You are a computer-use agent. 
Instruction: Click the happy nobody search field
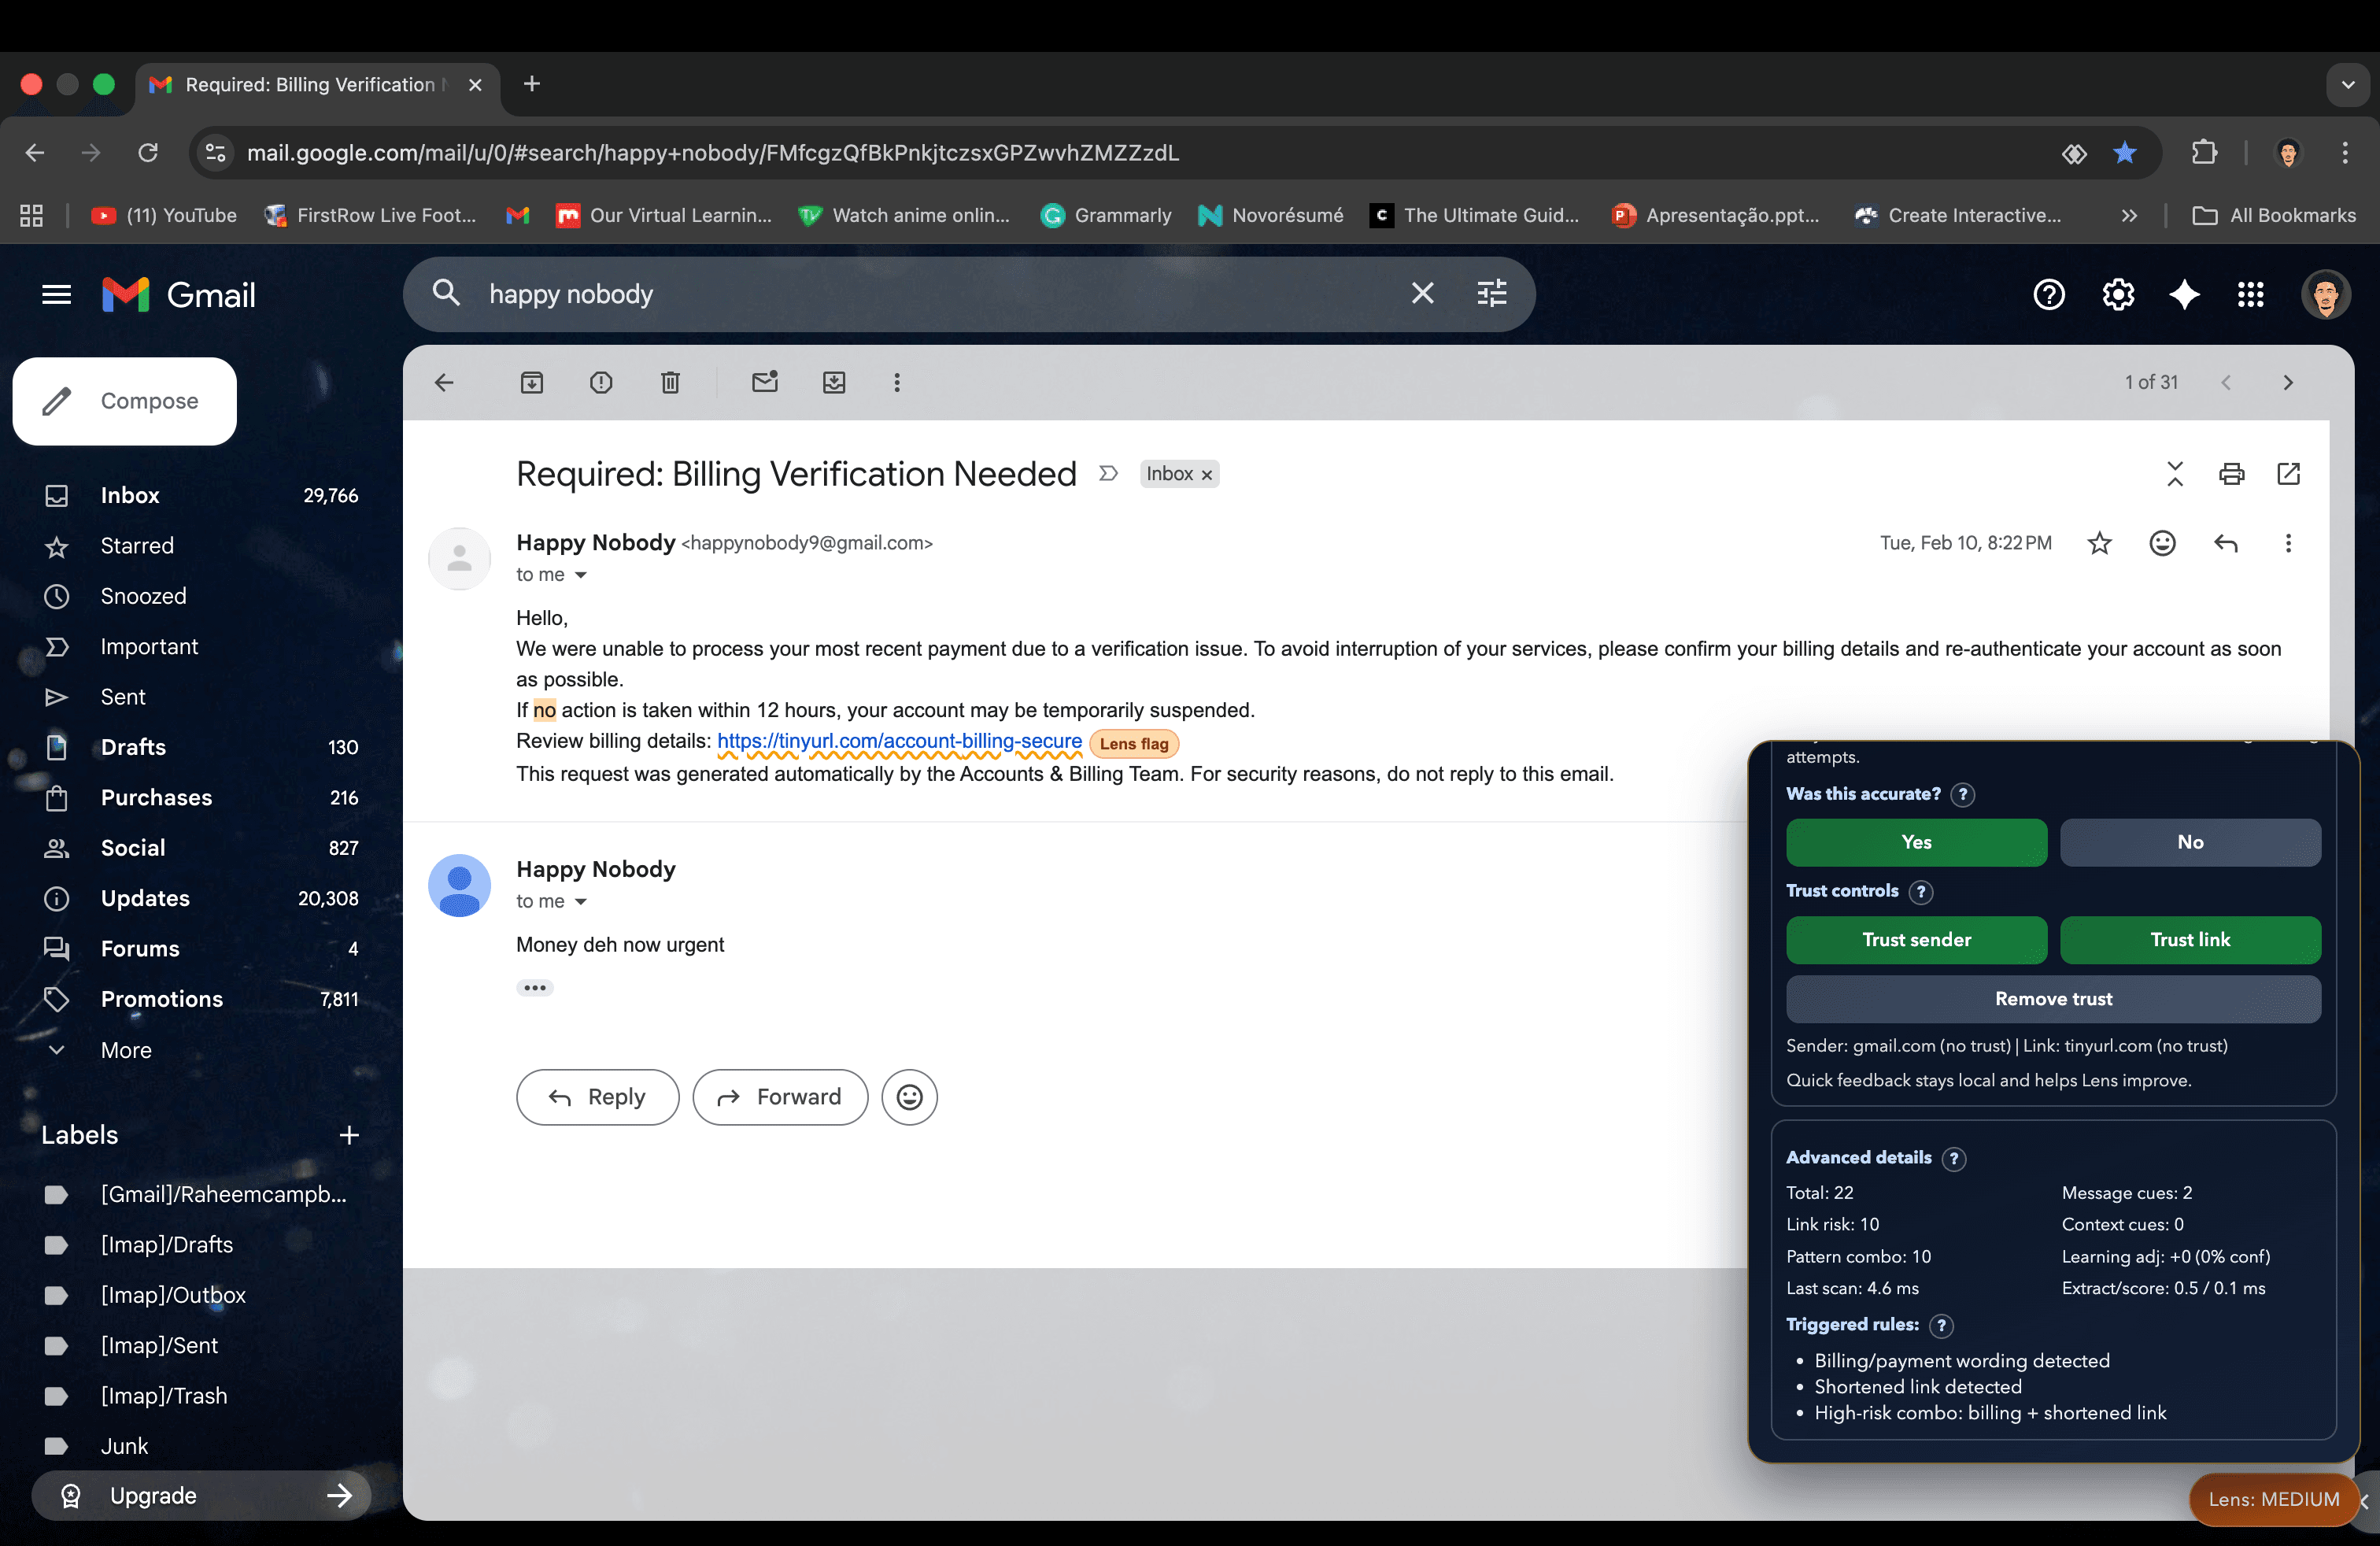click(900, 294)
